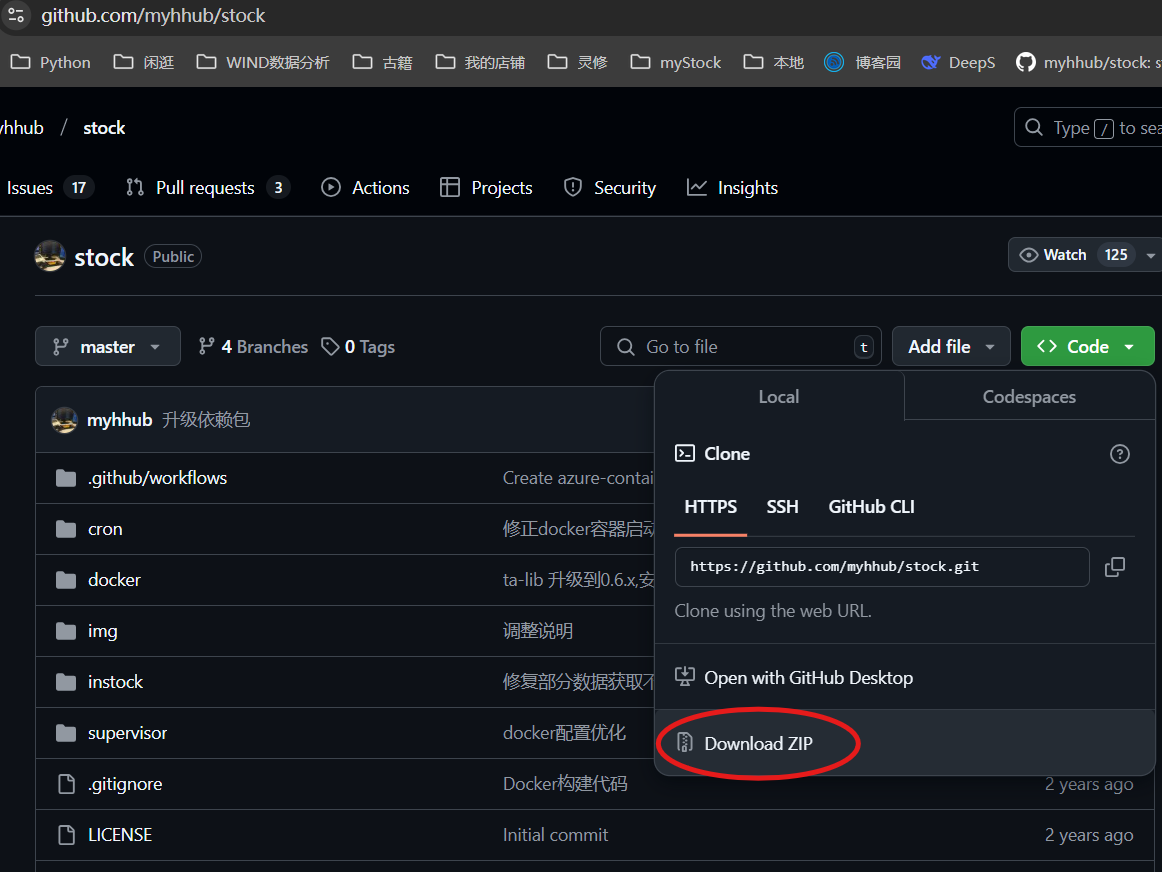Click the repository owner avatar beside stock title
Screen dimensions: 1162x872
click(50, 256)
